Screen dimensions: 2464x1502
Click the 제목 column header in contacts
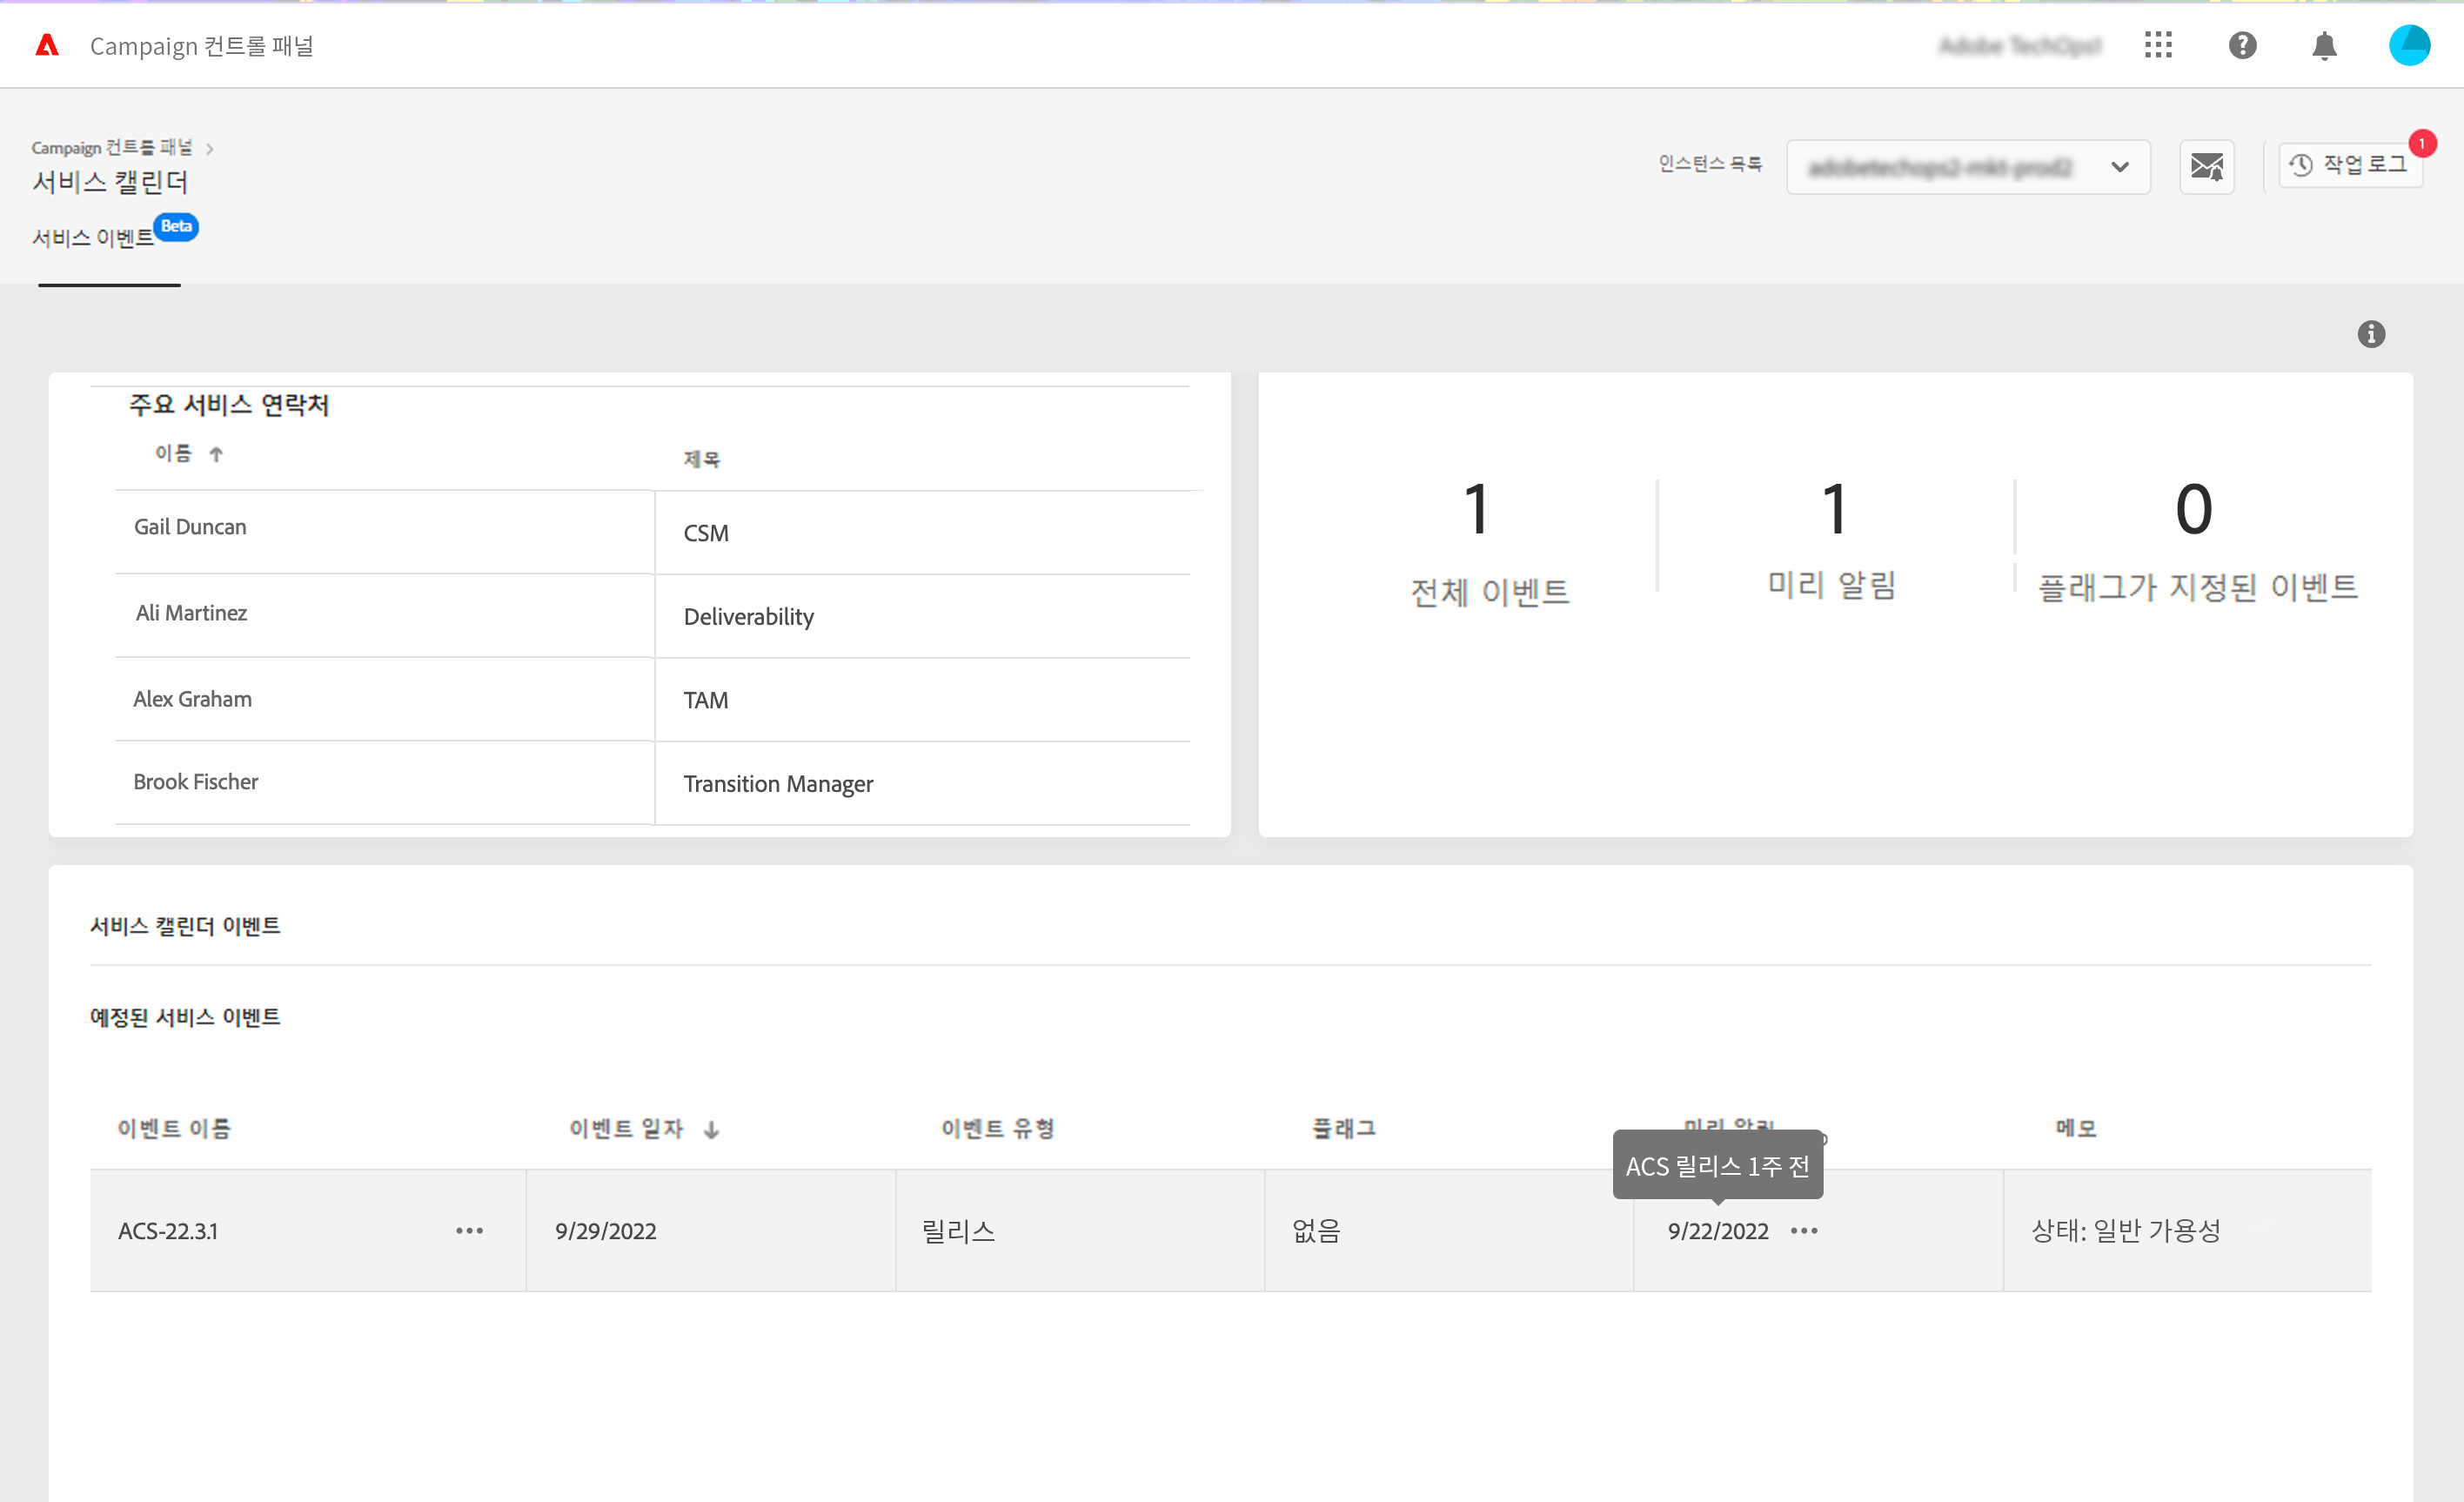[x=701, y=459]
